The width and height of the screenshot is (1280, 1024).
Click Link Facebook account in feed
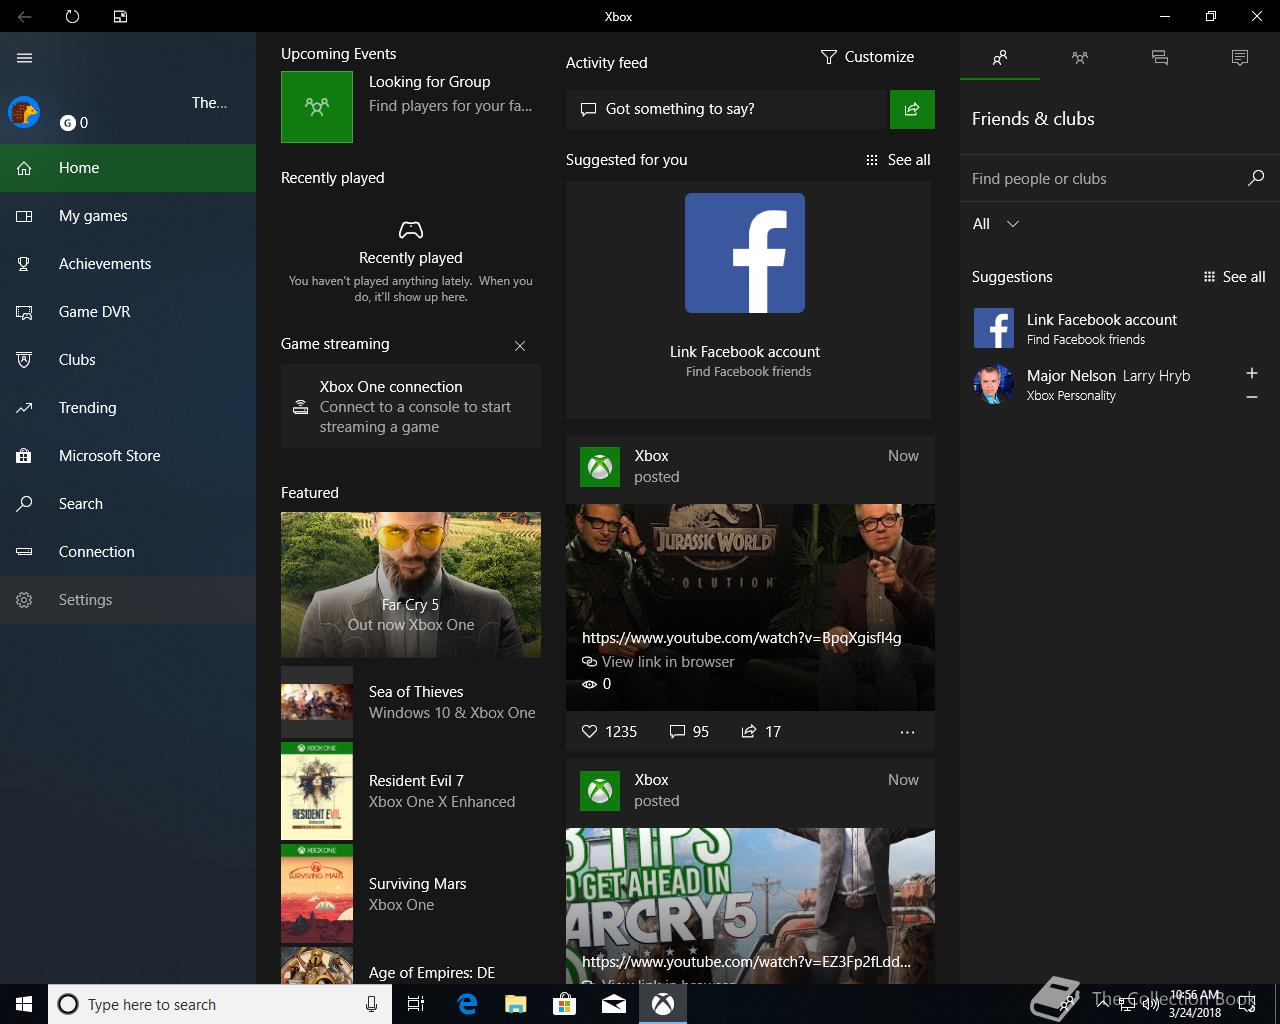pyautogui.click(x=745, y=352)
